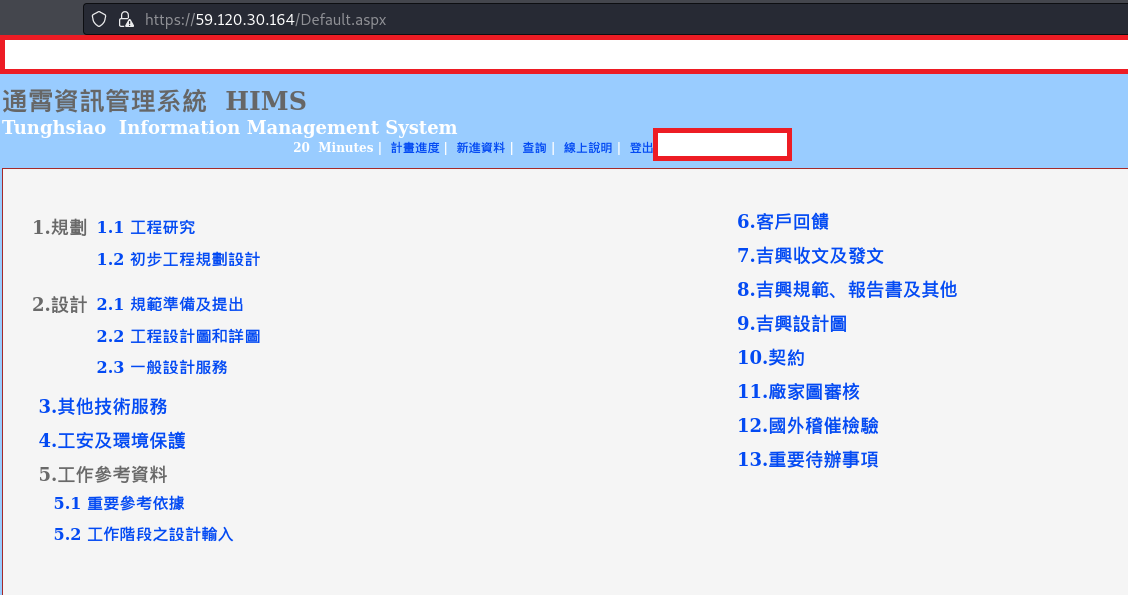Open link 9.吉興設計圖
The width and height of the screenshot is (1128, 595).
(x=792, y=324)
